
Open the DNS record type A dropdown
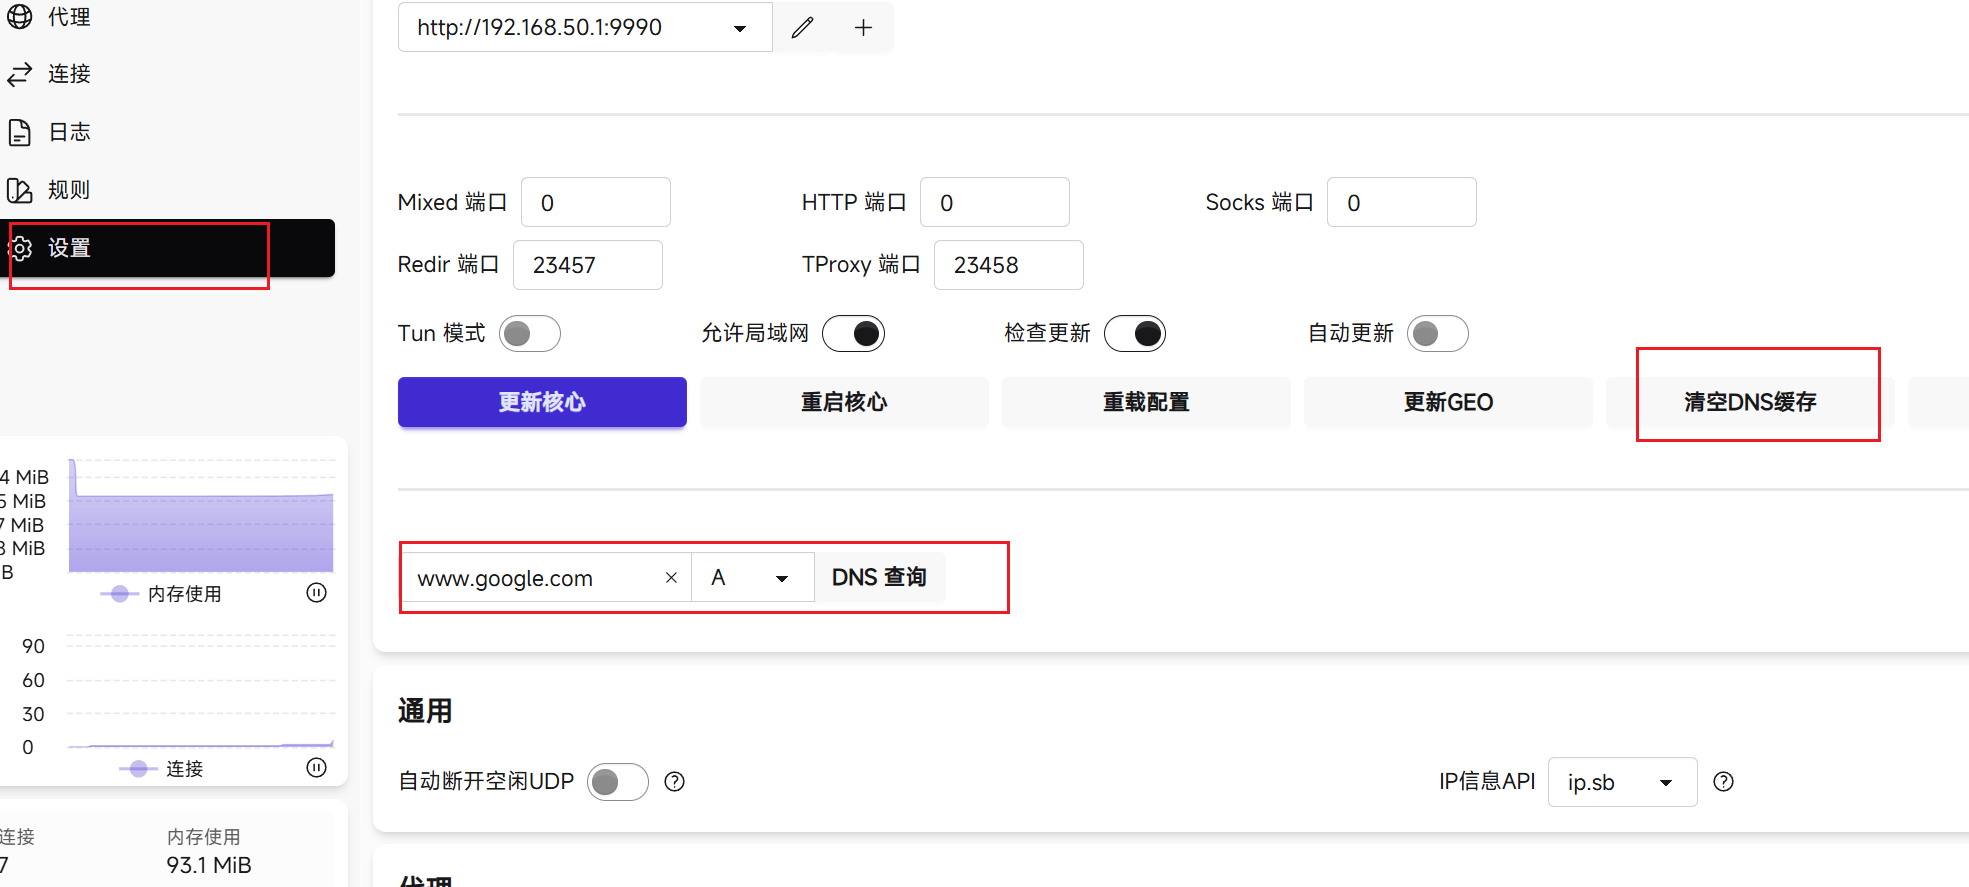tap(752, 578)
